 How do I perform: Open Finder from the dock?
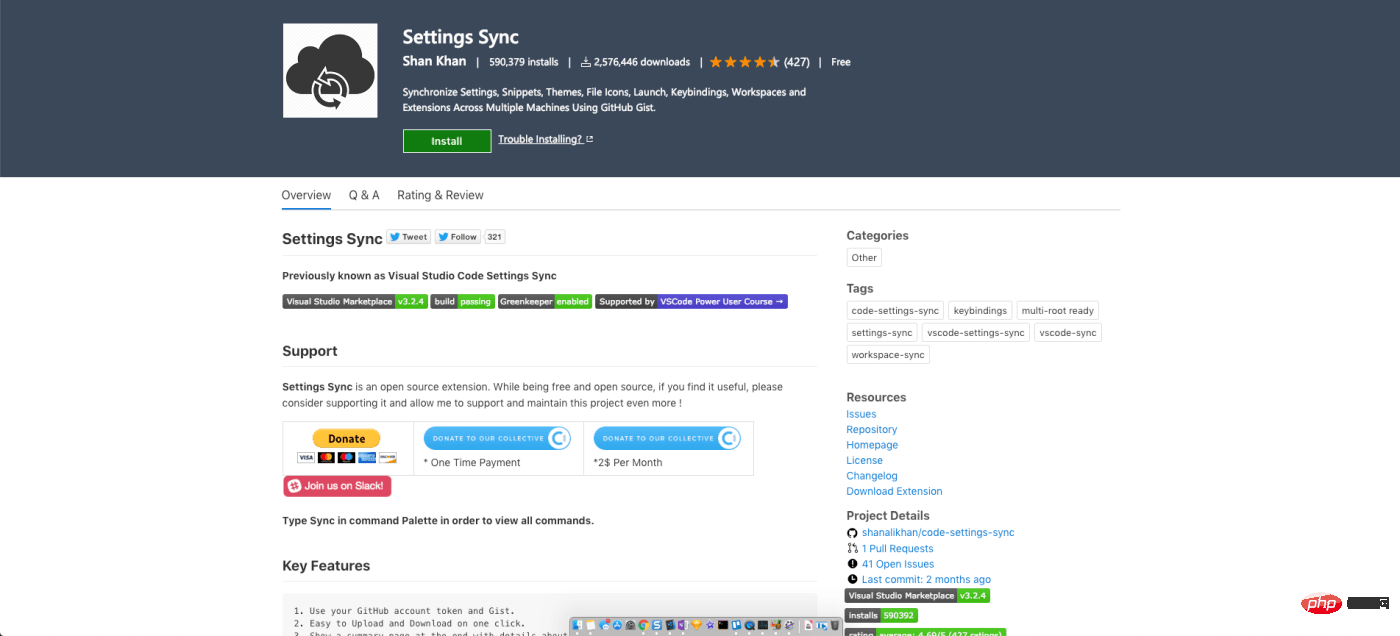click(578, 625)
